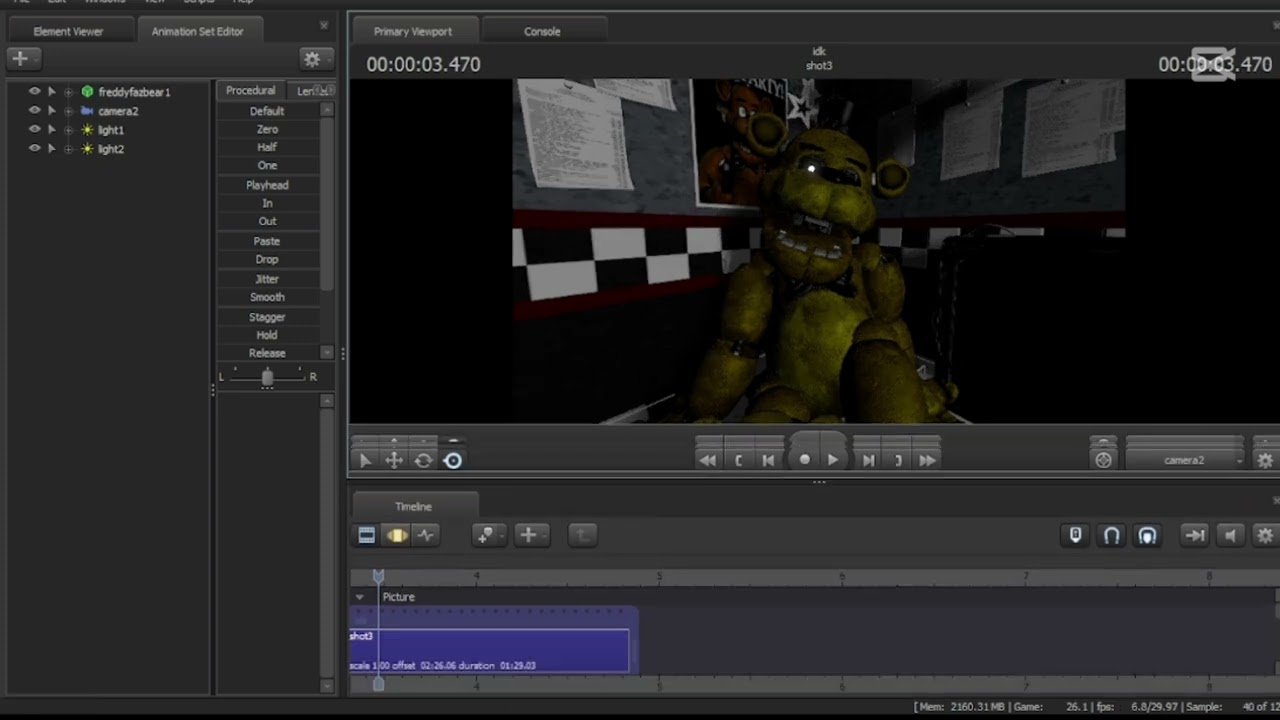
Task: Apply the Playhead preset
Action: click(x=267, y=185)
